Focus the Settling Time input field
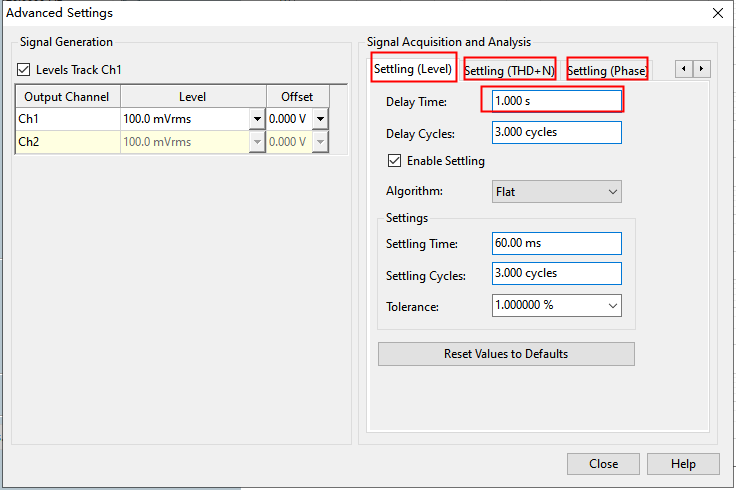Screen dimensions: 736x490 click(557, 243)
